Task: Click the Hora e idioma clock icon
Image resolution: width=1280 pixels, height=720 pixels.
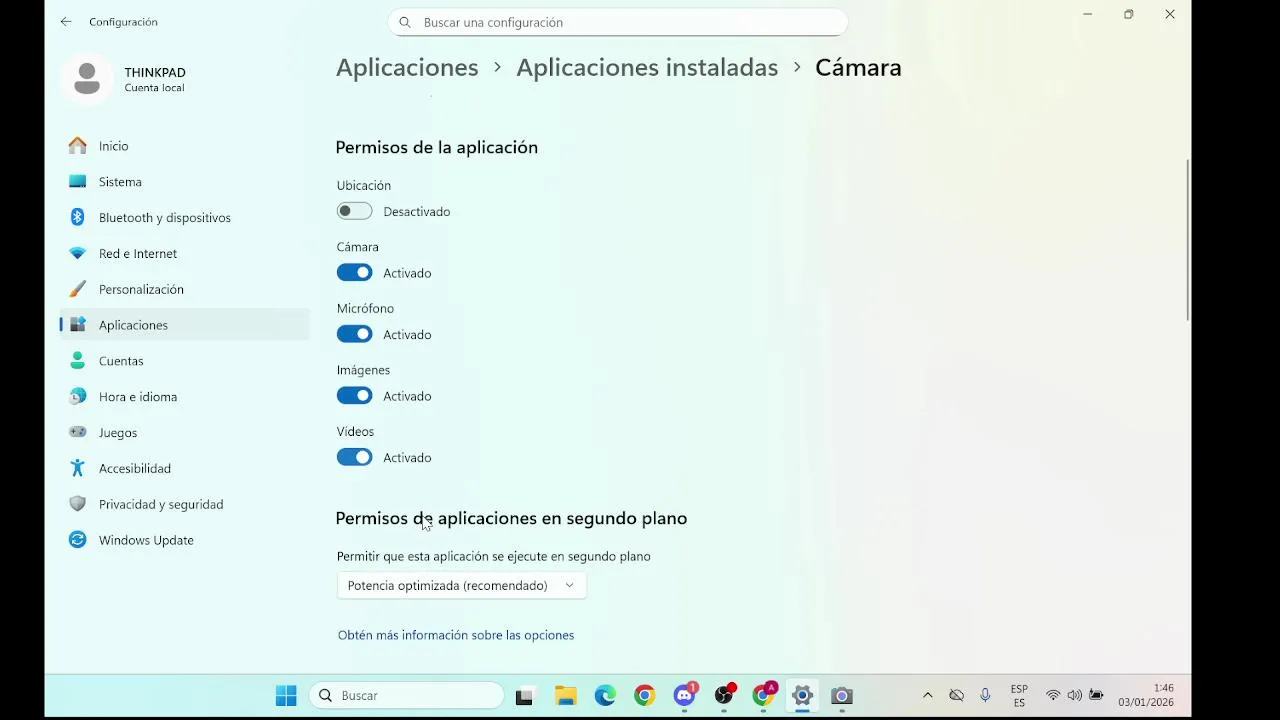Action: point(77,397)
